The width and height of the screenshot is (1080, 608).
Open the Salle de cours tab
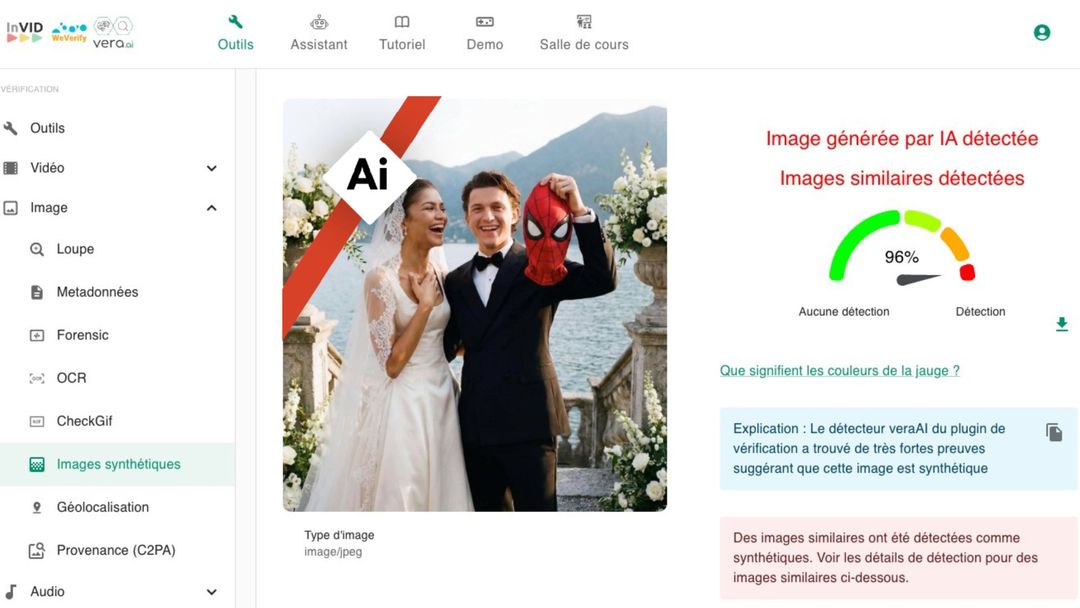(584, 33)
